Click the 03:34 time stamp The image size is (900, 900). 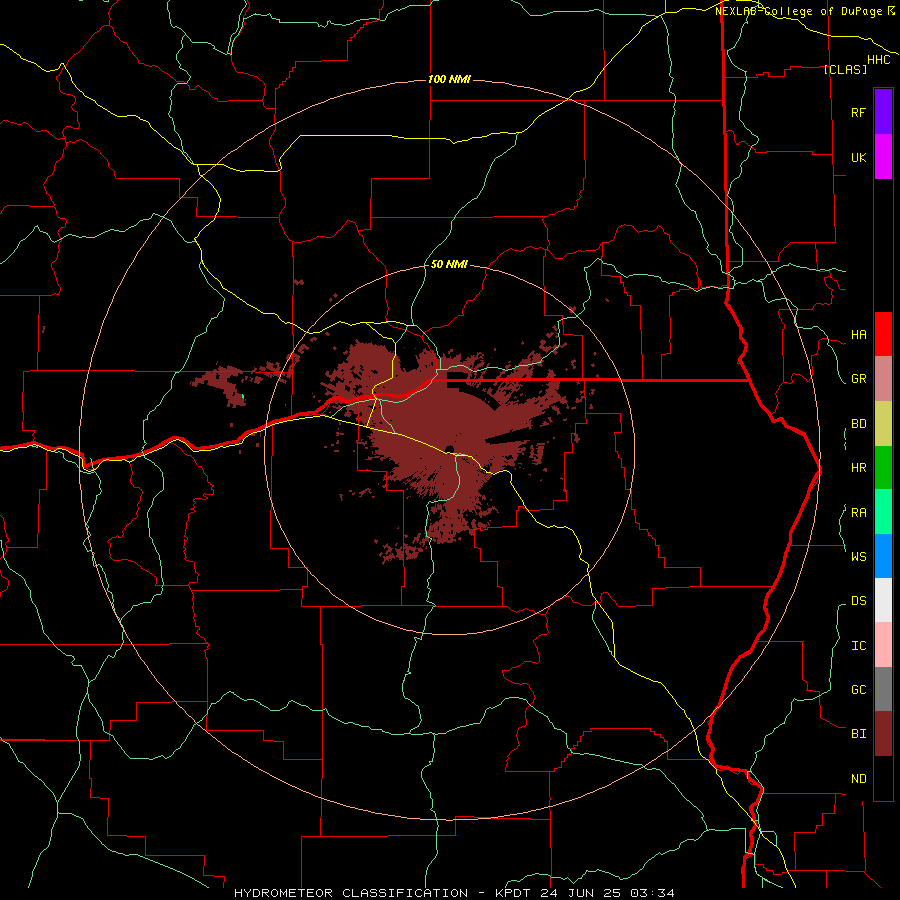tap(653, 893)
